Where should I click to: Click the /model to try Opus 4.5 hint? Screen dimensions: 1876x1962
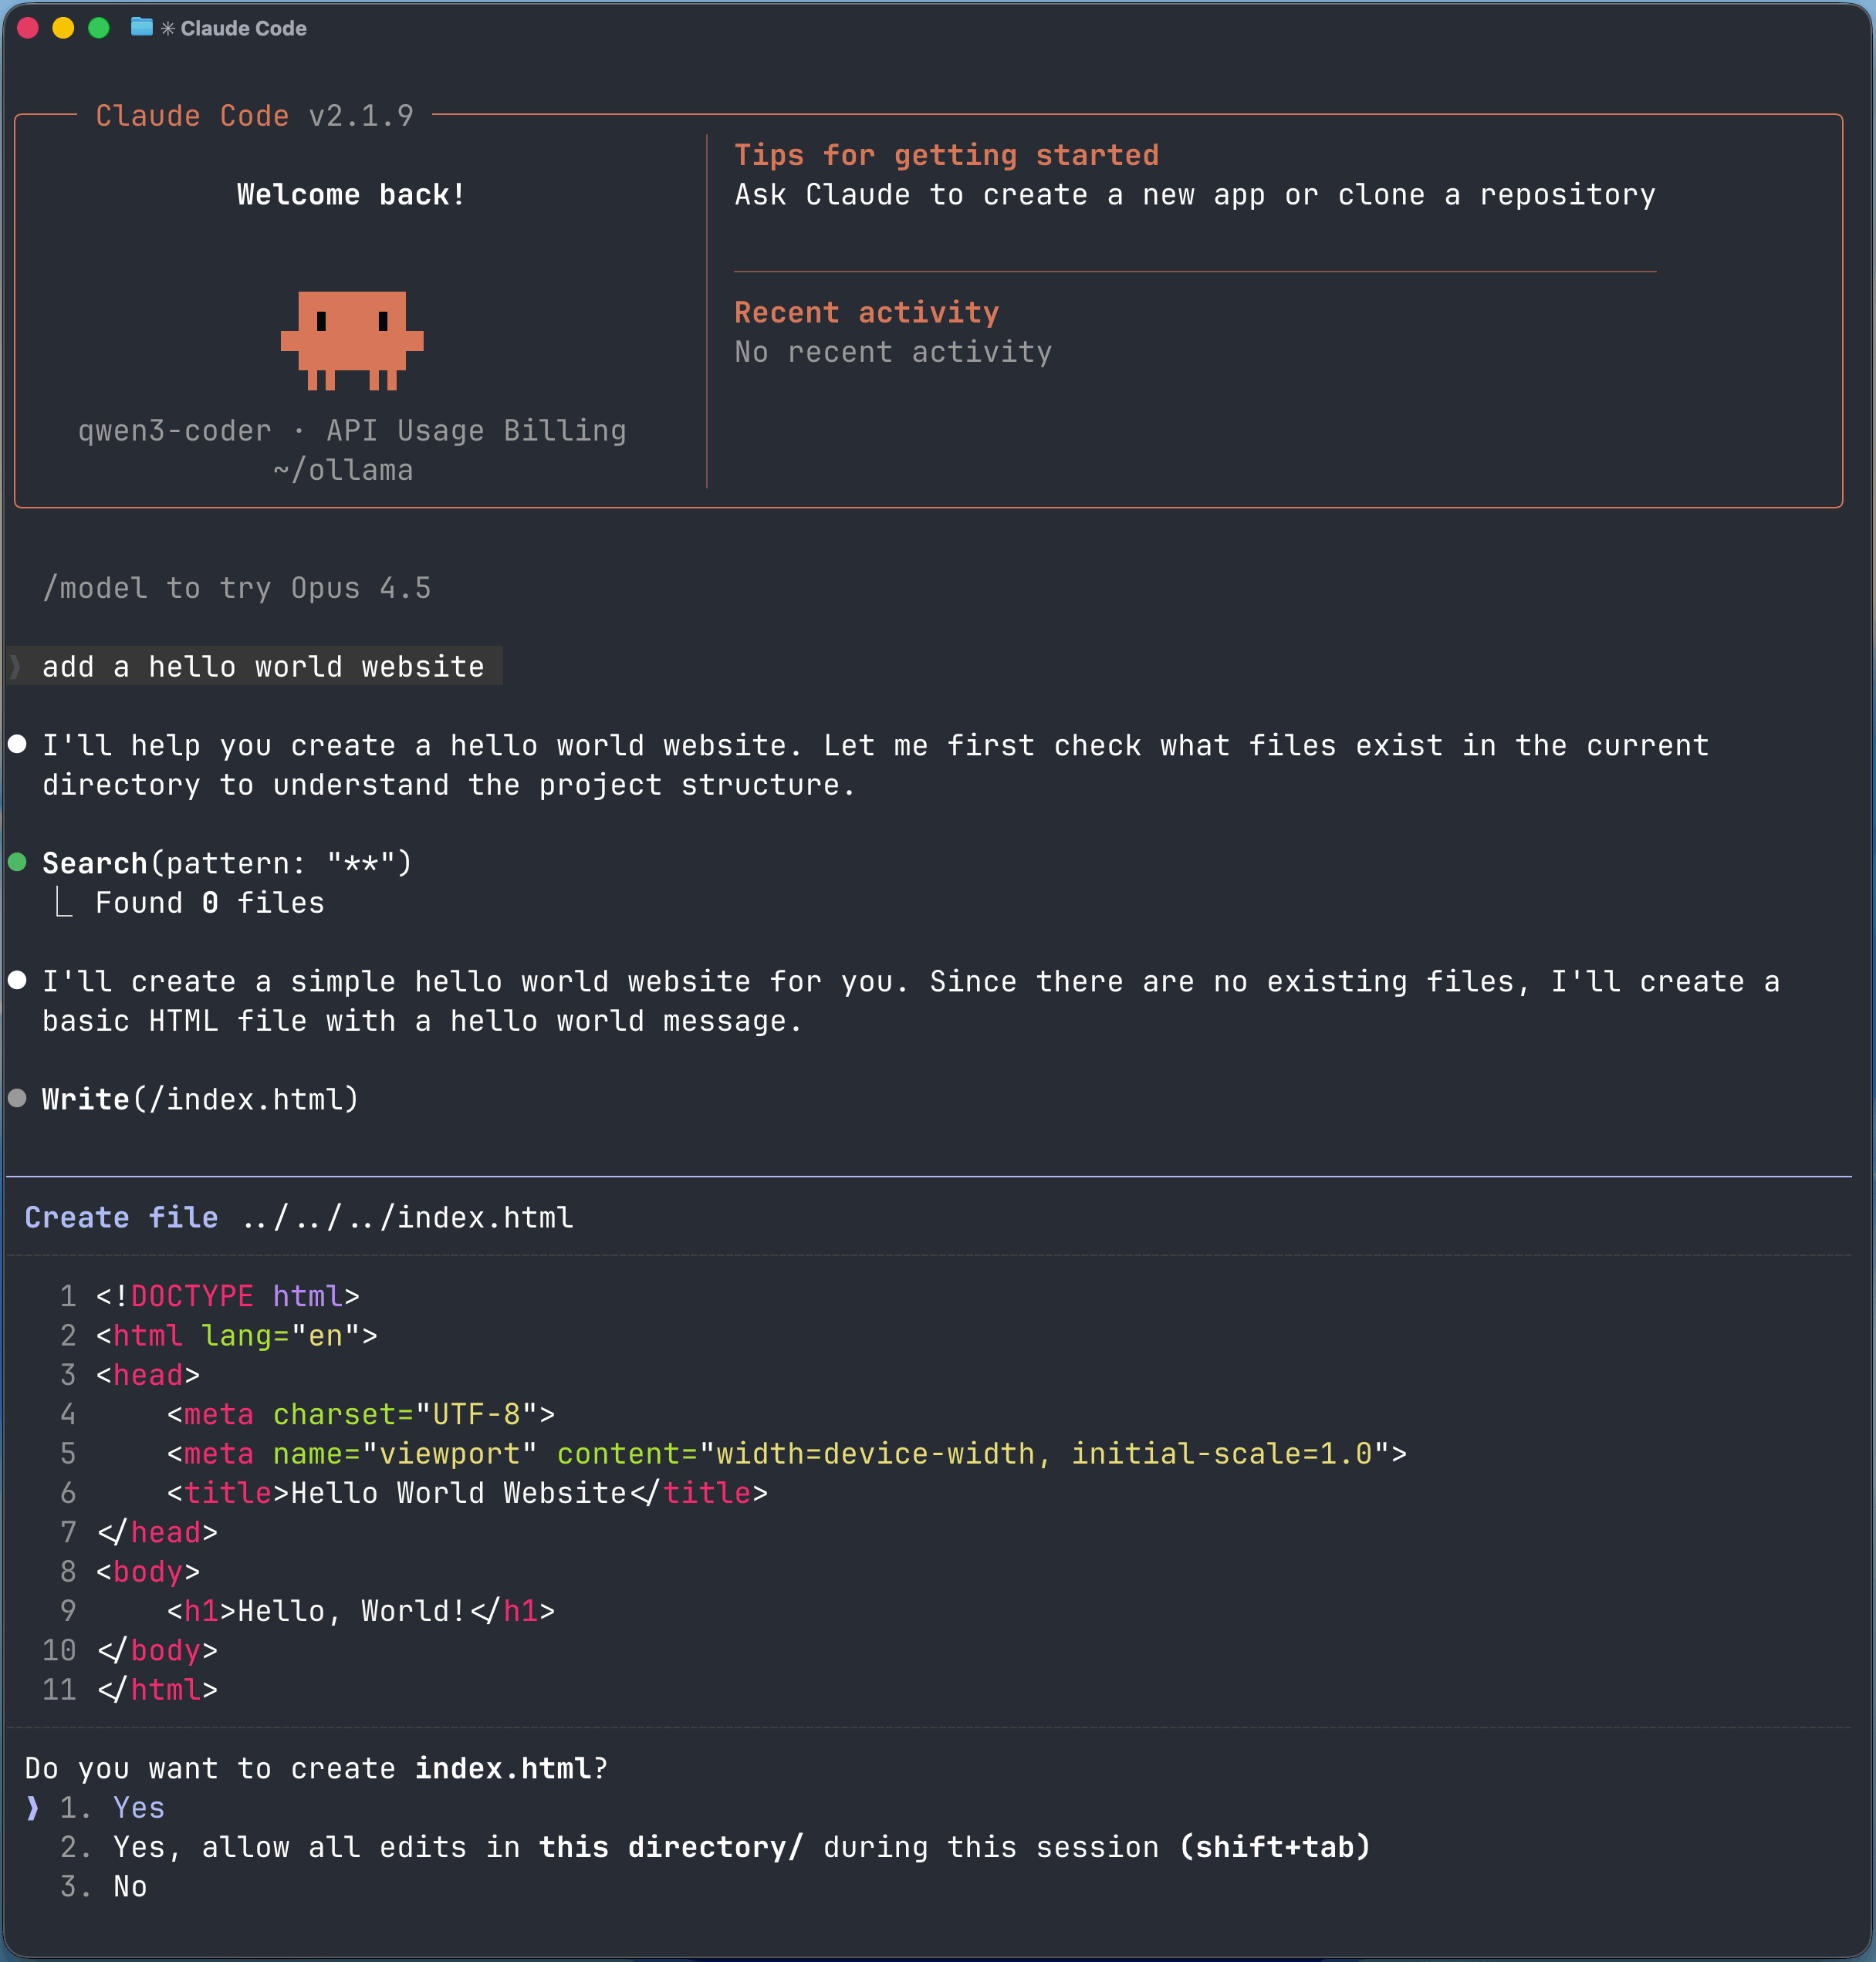pos(236,588)
